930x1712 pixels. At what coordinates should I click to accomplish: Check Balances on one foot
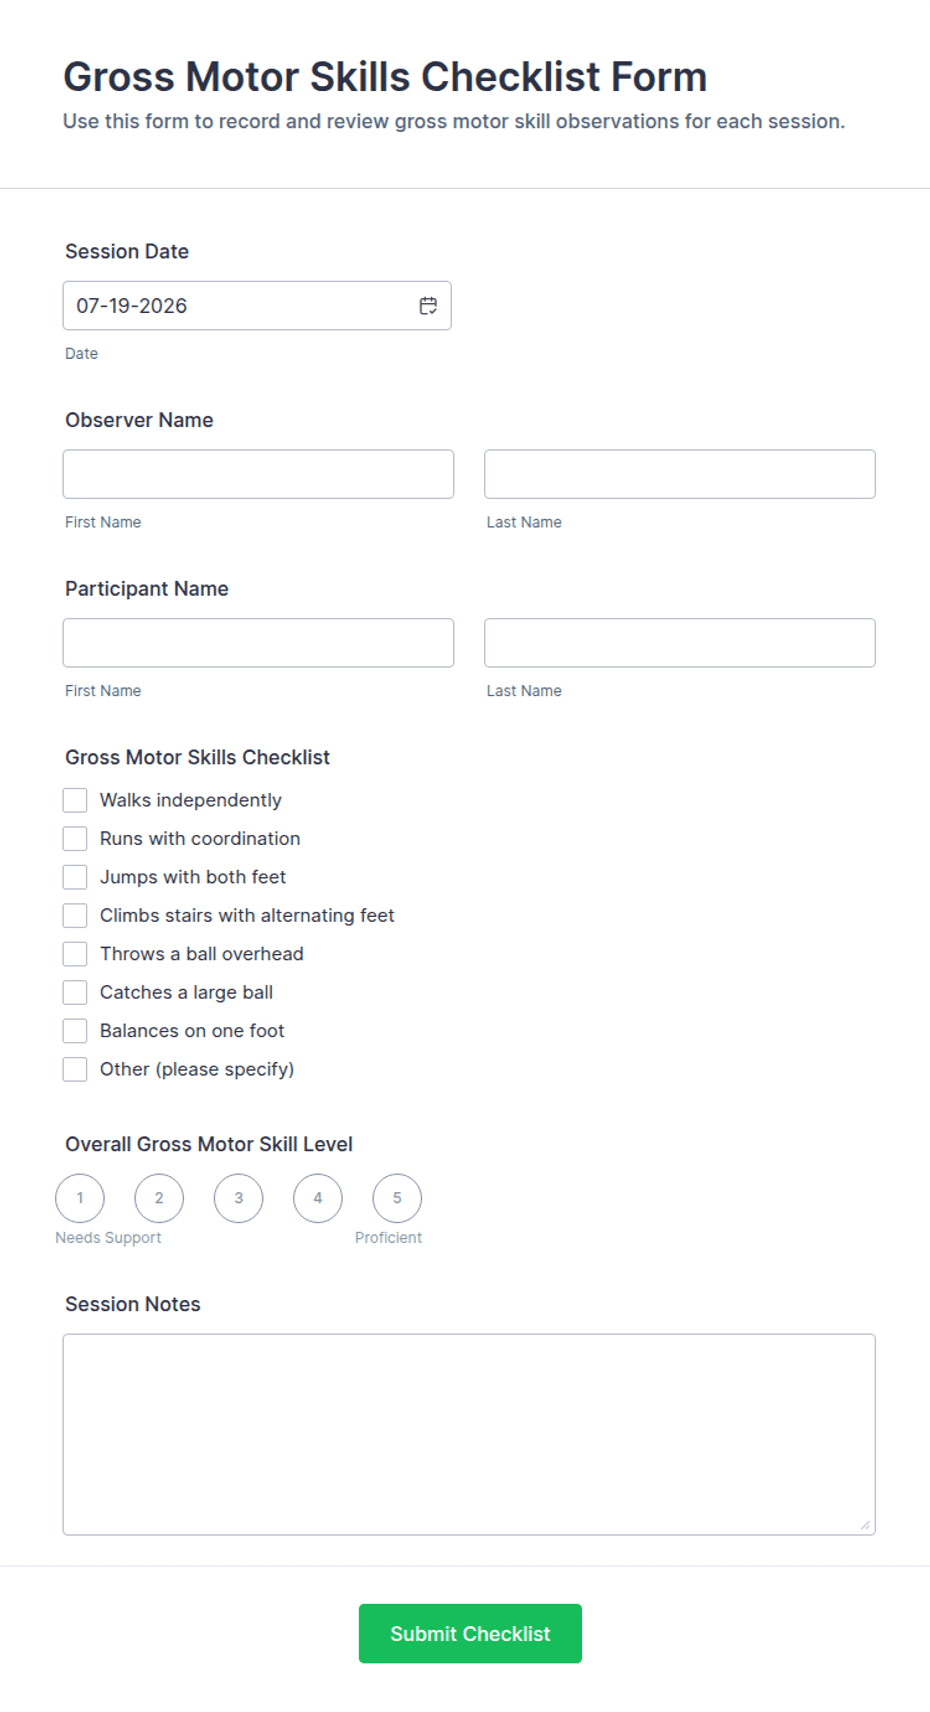(75, 1031)
